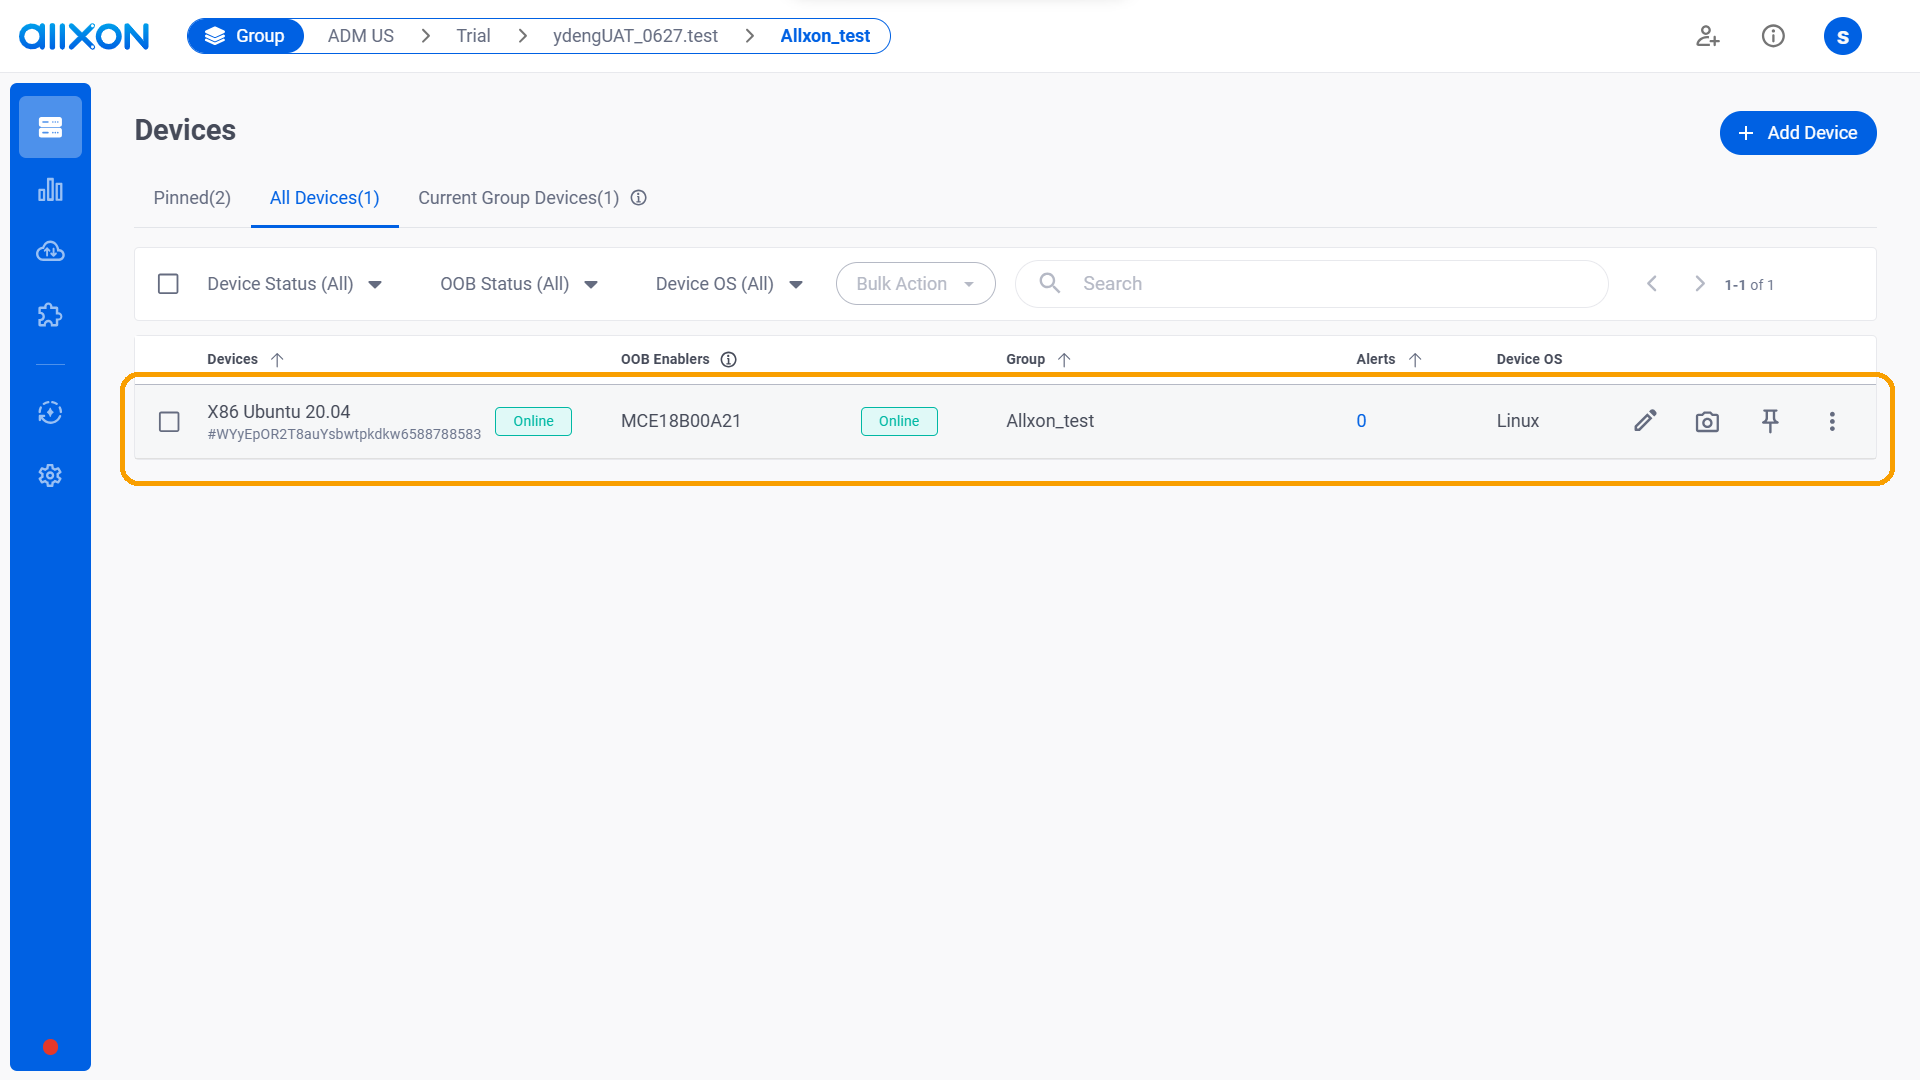Click the add user icon in the header
Screen dimensions: 1920x1080
point(1707,37)
